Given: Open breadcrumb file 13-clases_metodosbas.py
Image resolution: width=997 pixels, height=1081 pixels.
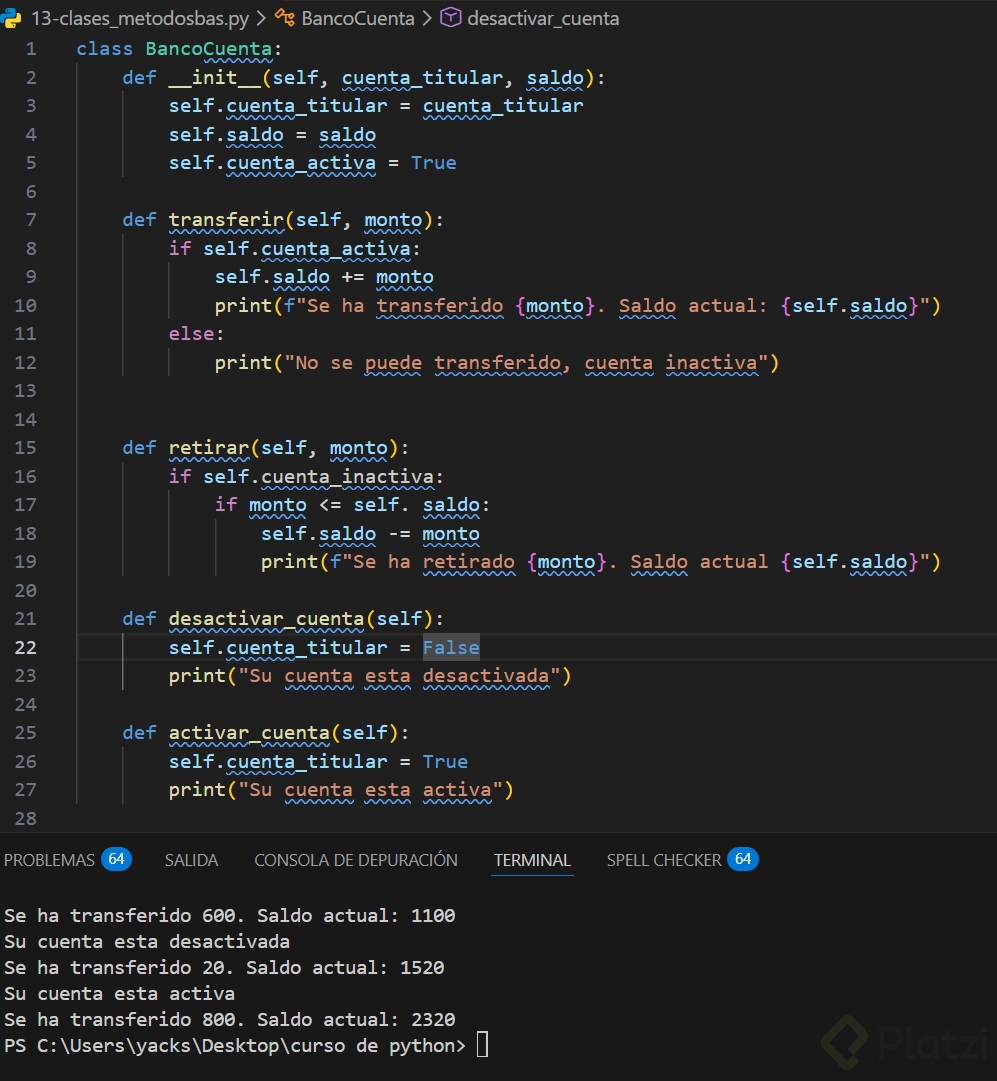Looking at the screenshot, I should point(140,19).
